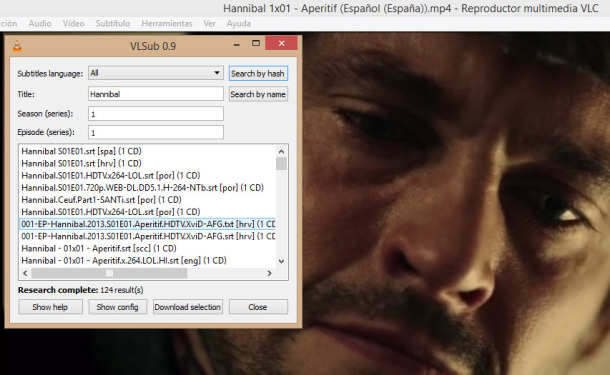The image size is (610, 375).
Task: Click Show config button
Action: coord(117,307)
